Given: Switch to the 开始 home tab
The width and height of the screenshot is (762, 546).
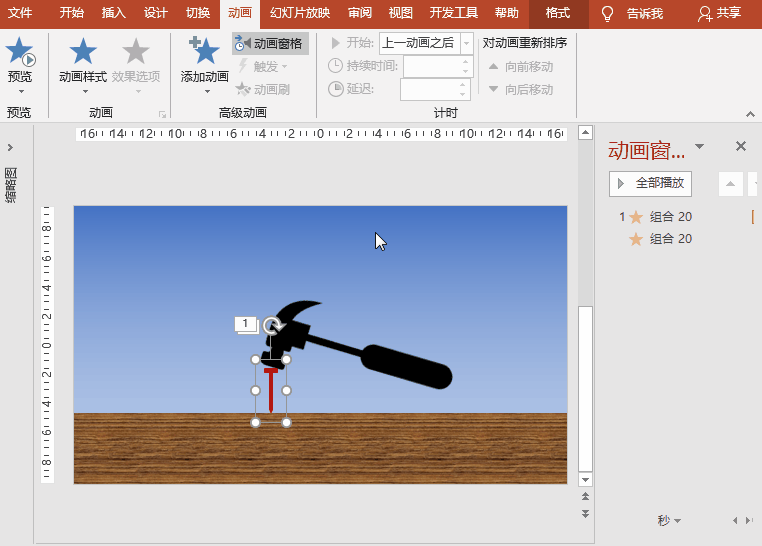Looking at the screenshot, I should (x=71, y=13).
